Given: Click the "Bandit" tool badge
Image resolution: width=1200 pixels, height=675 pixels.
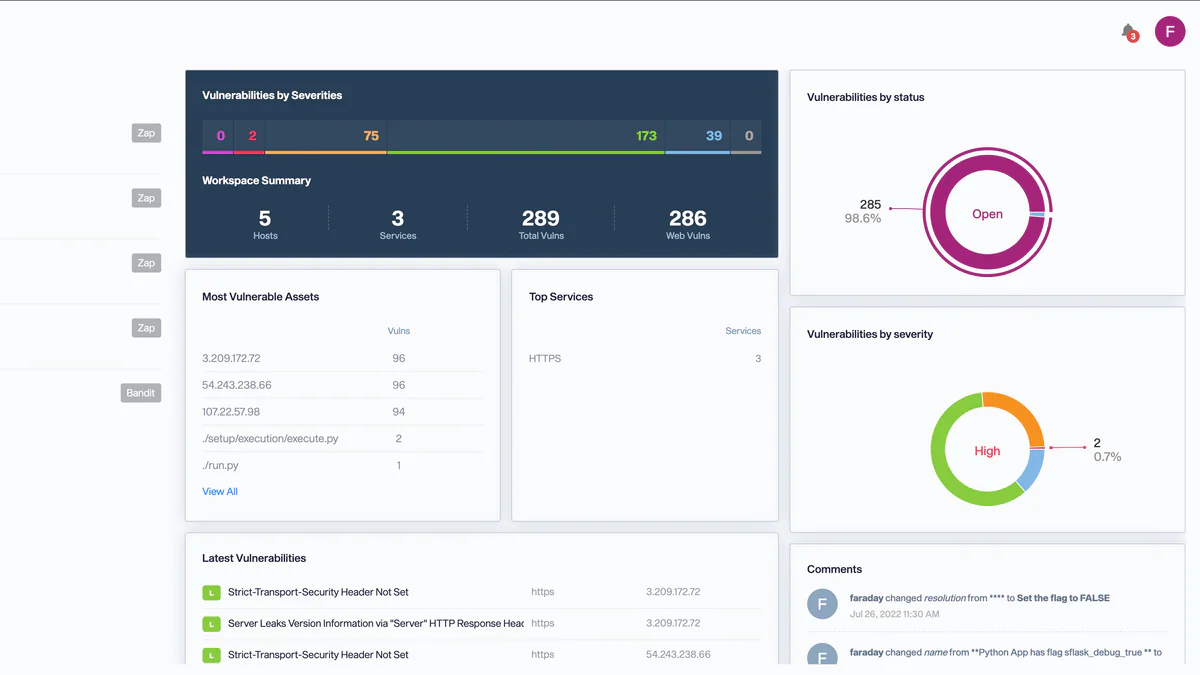Looking at the screenshot, I should [x=140, y=392].
